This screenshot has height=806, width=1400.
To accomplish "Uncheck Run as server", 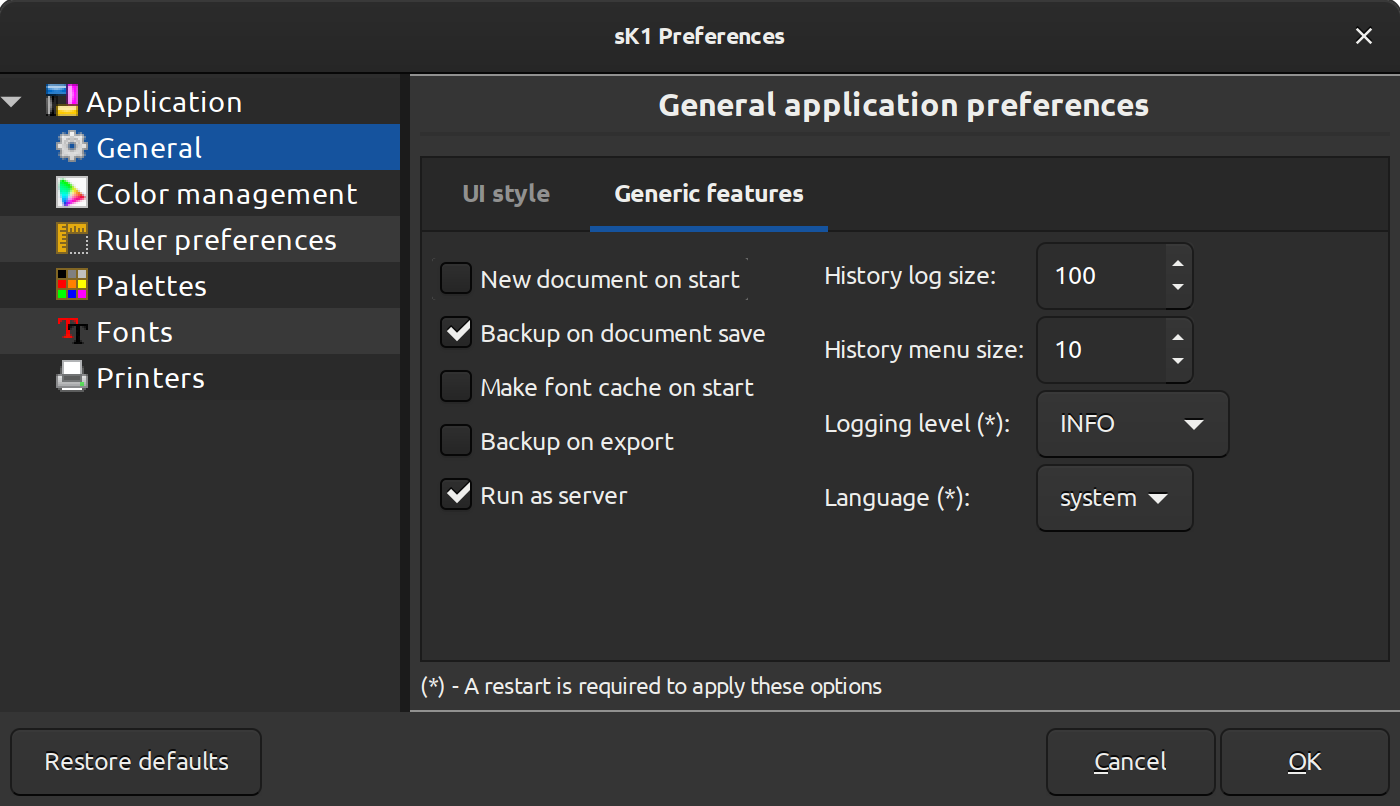I will click(x=456, y=495).
